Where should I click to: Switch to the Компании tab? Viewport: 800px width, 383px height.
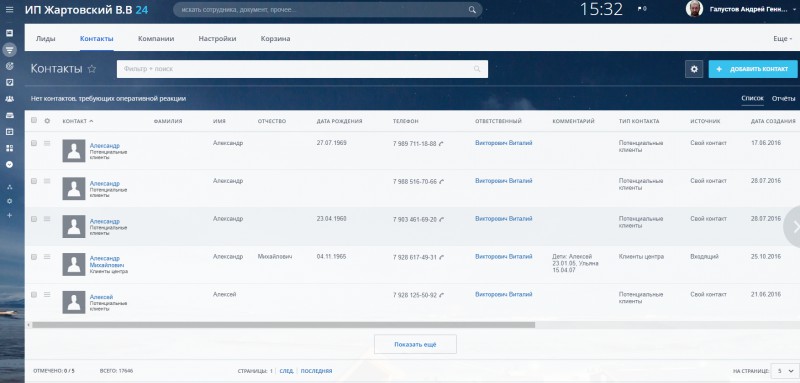point(156,39)
